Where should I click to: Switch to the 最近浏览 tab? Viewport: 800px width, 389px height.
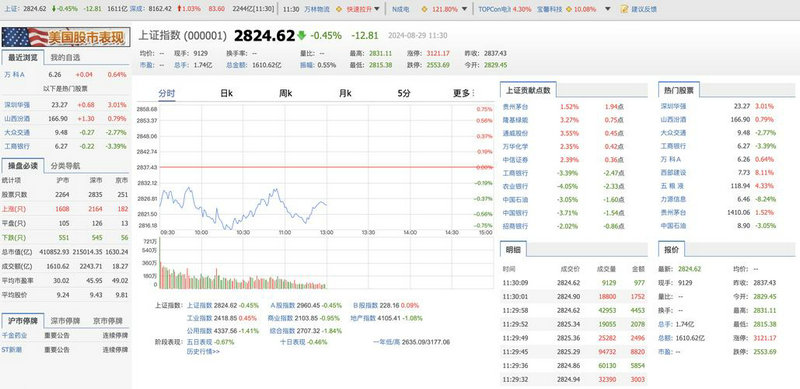pos(22,58)
